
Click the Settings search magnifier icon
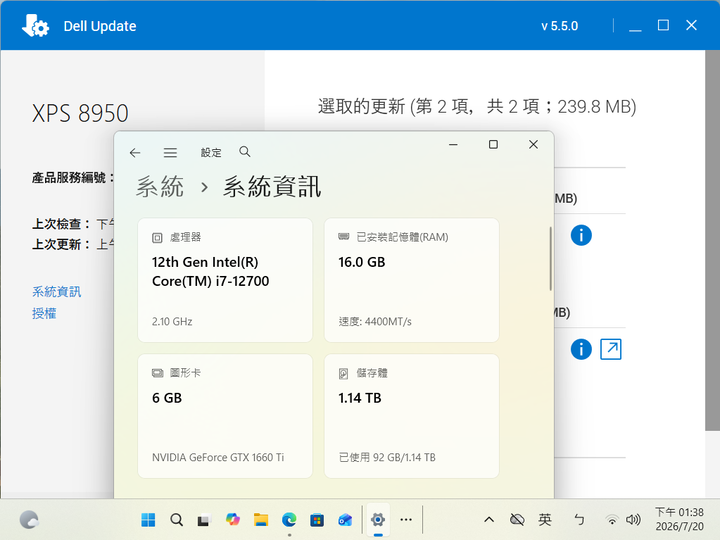click(245, 152)
